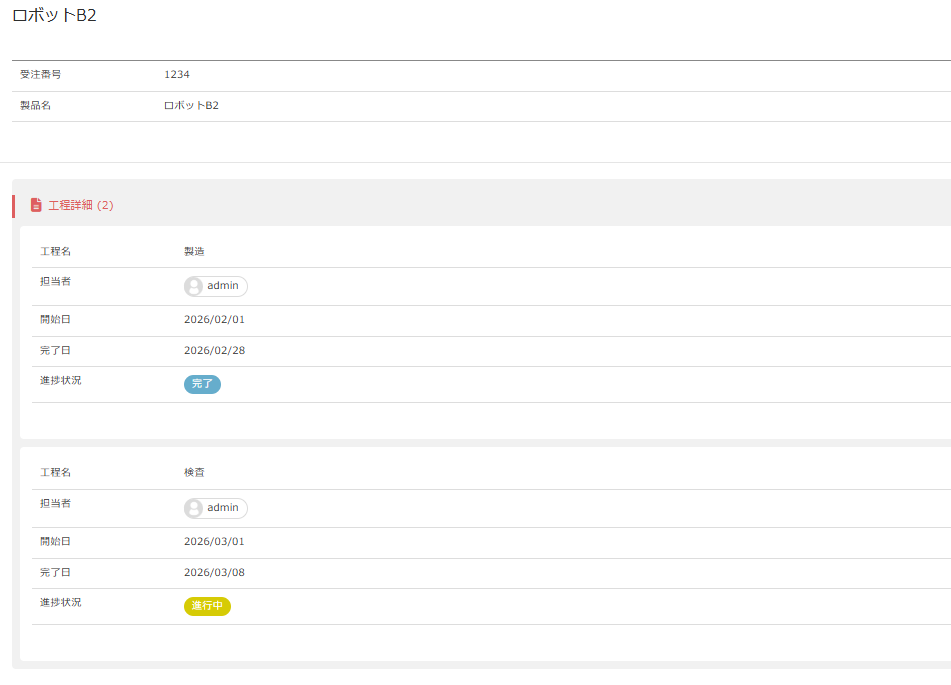This screenshot has height=685, width=951.
Task: Click the 工程名 value 検査
Action: point(195,472)
